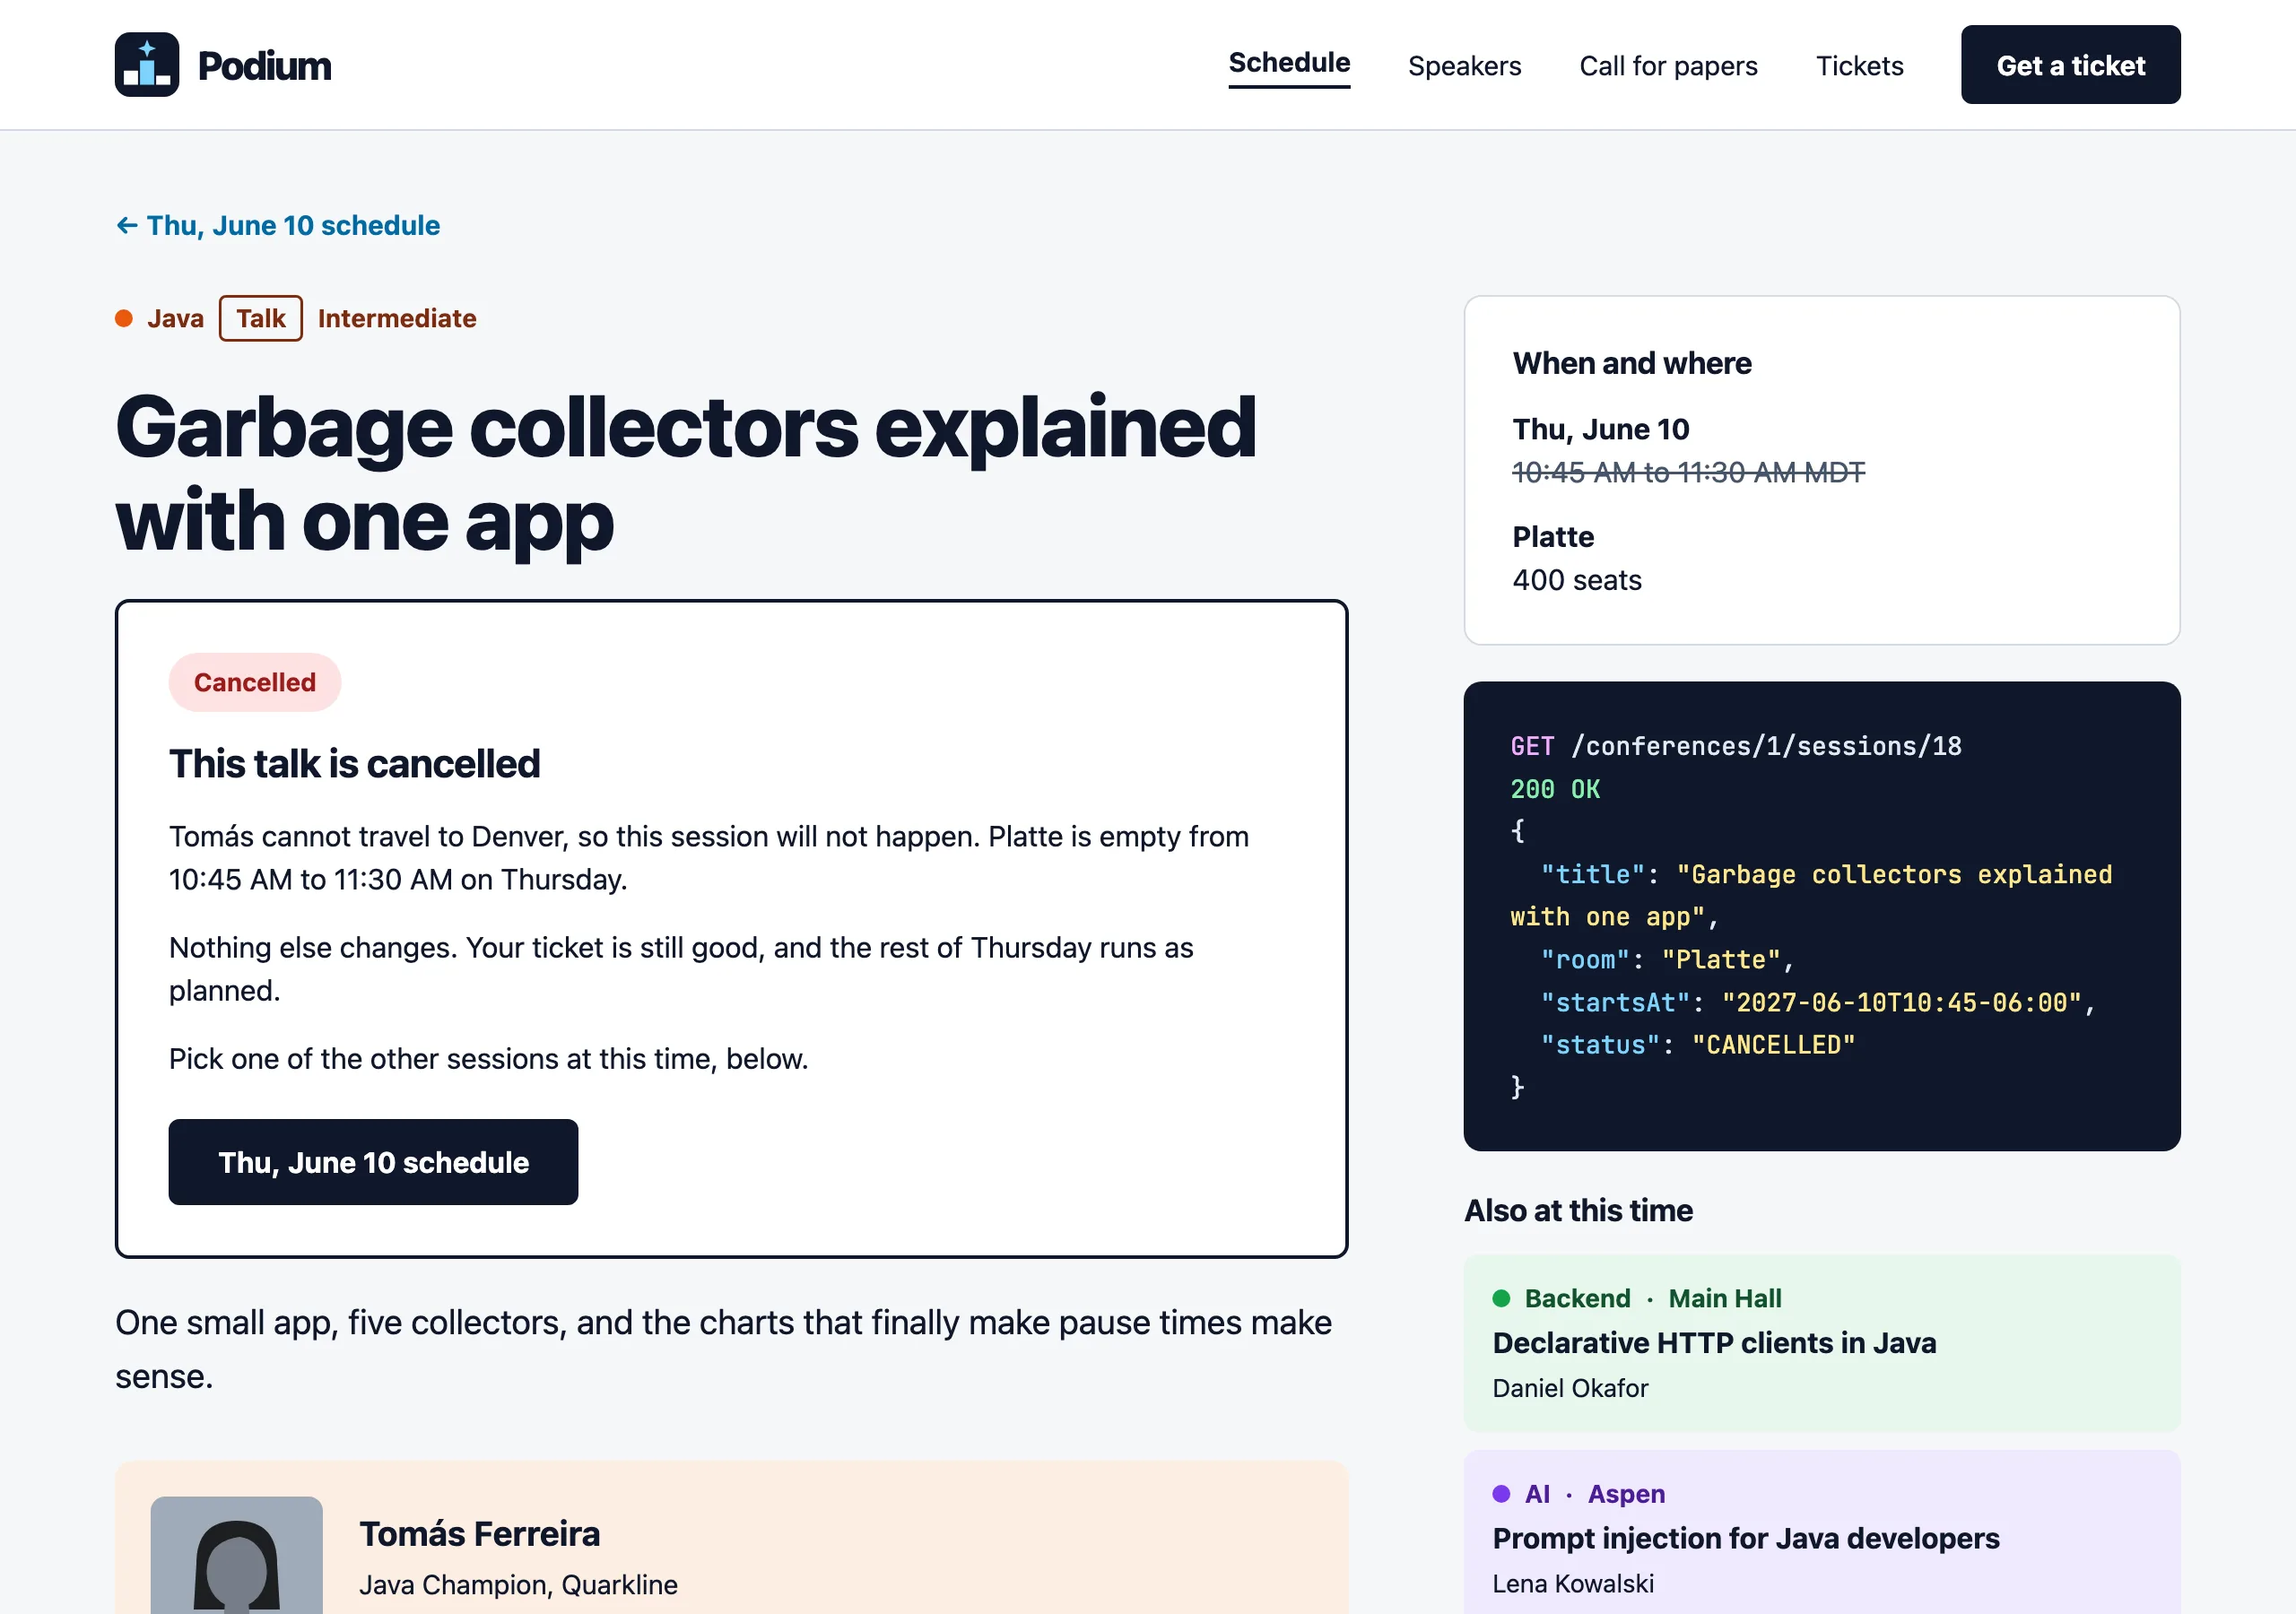Click the Podium logo icon

click(x=147, y=65)
